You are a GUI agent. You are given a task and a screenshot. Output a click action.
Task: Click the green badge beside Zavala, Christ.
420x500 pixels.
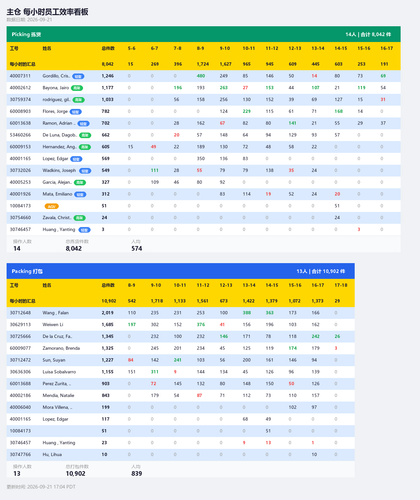pos(80,218)
